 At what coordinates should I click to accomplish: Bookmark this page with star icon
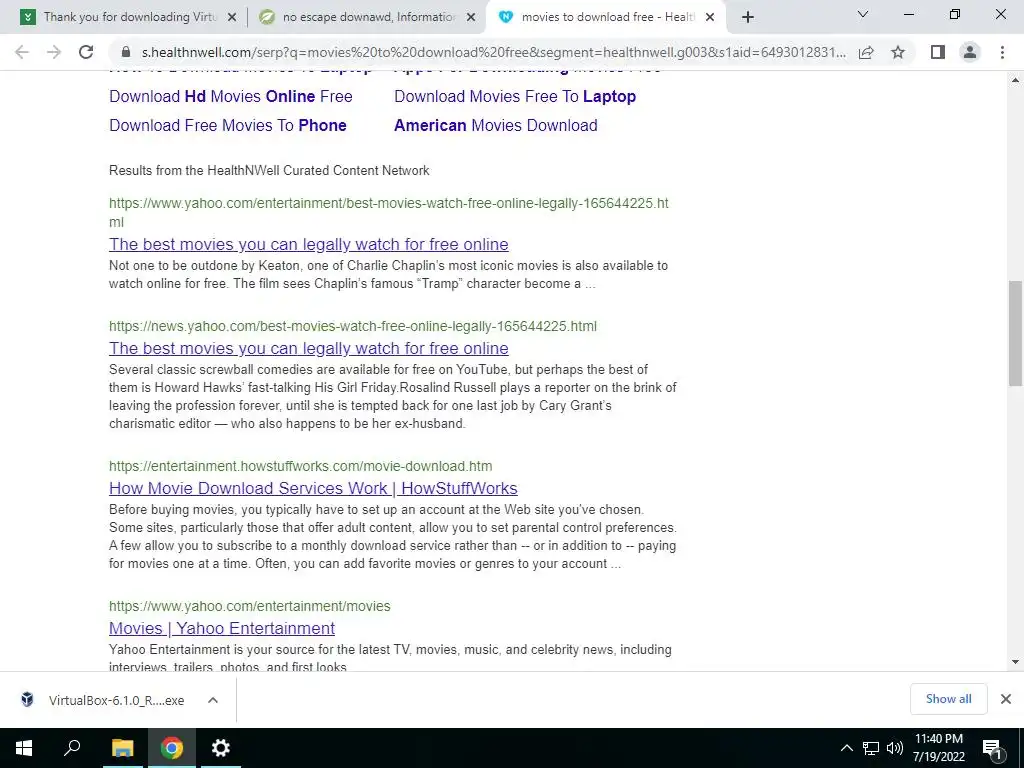(898, 52)
